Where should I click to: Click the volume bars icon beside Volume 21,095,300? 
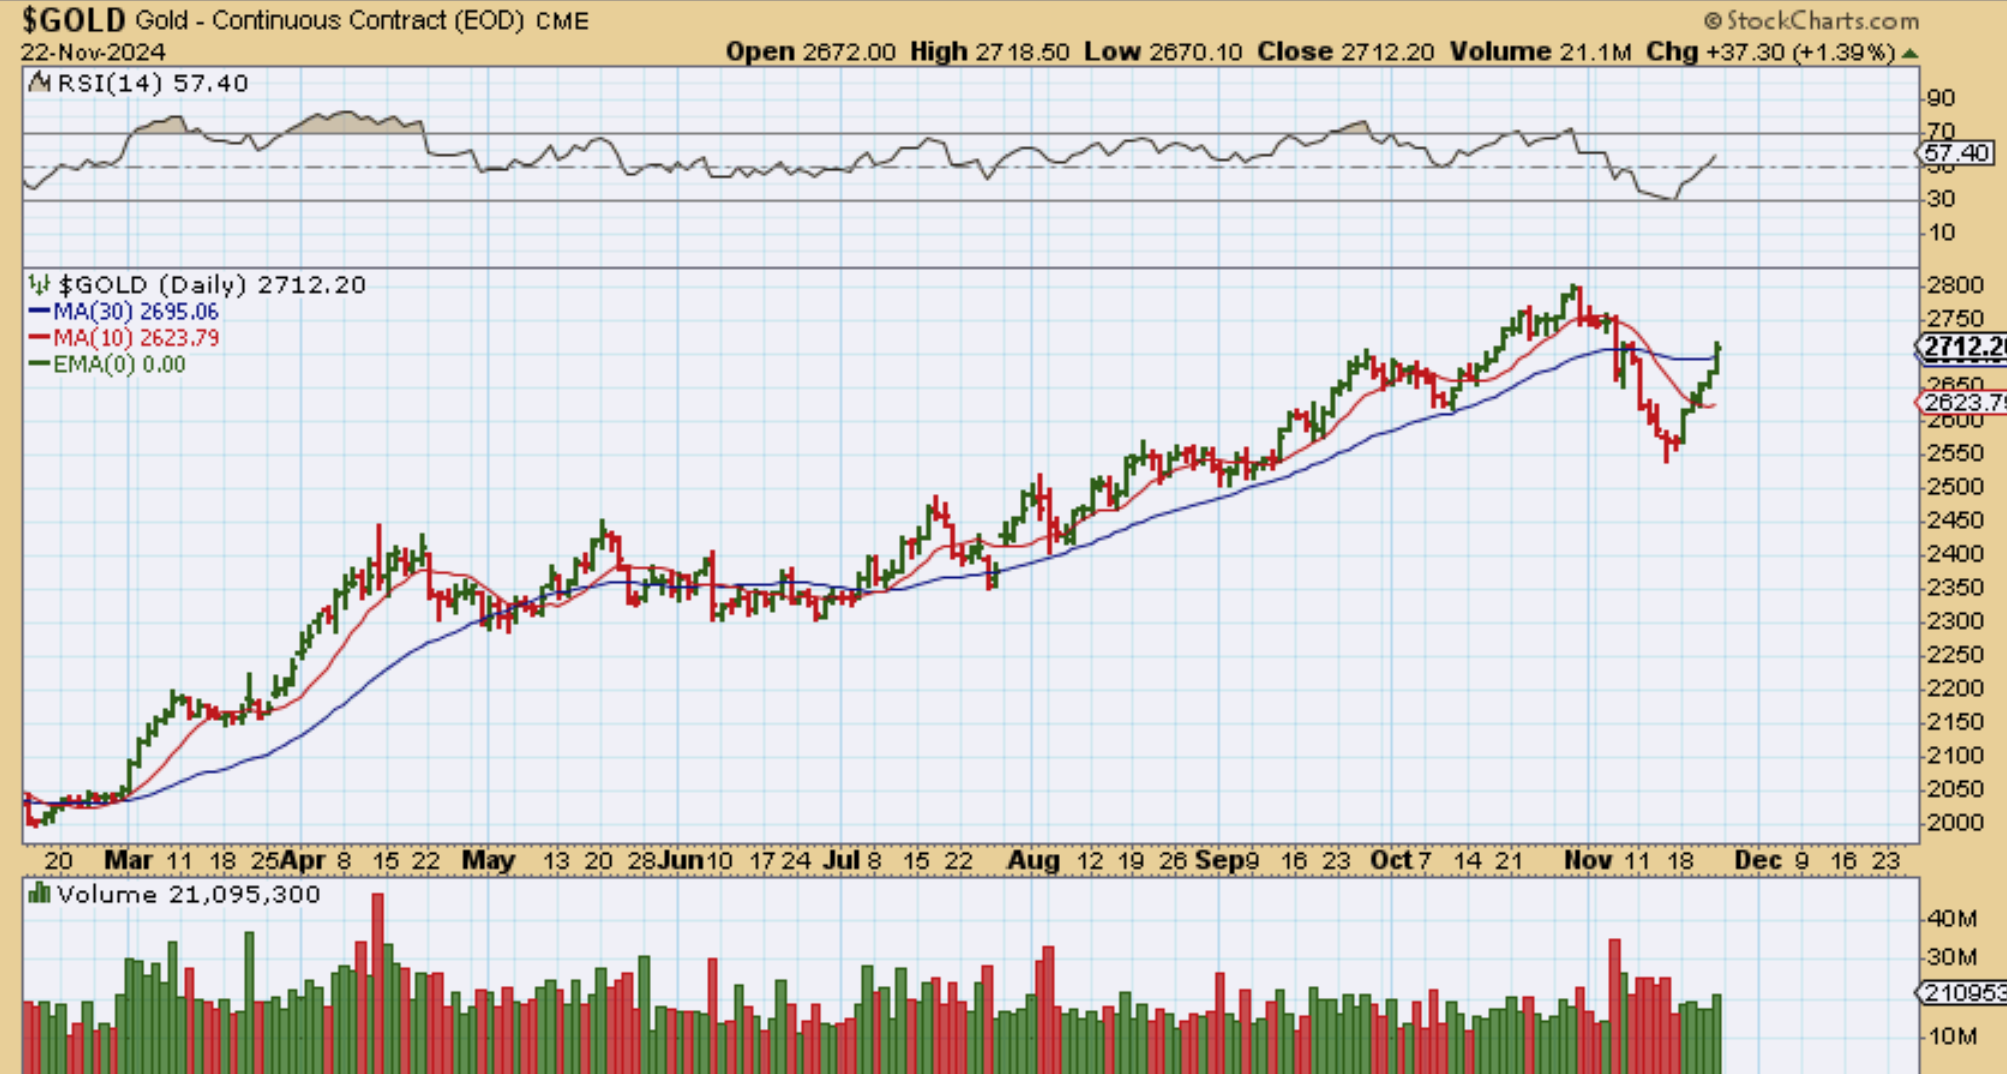40,893
